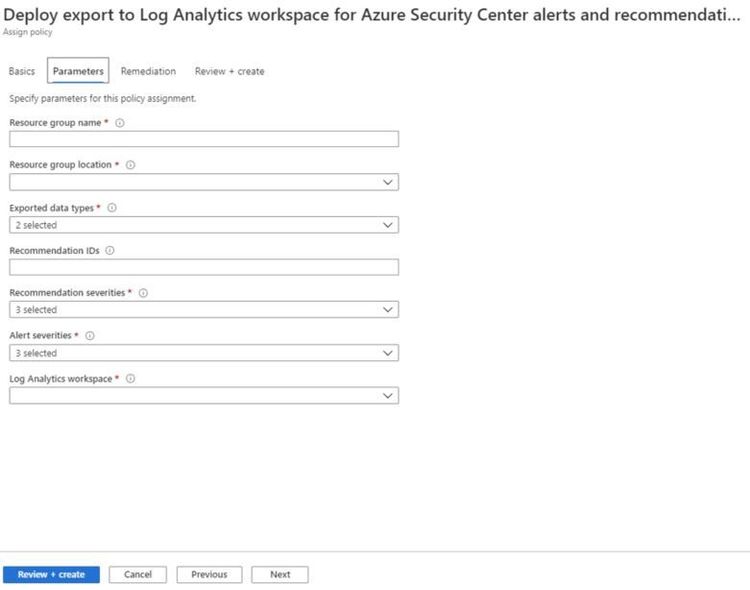This screenshot has height=590, width=750.
Task: Go to the Review + create tab
Action: point(229,71)
